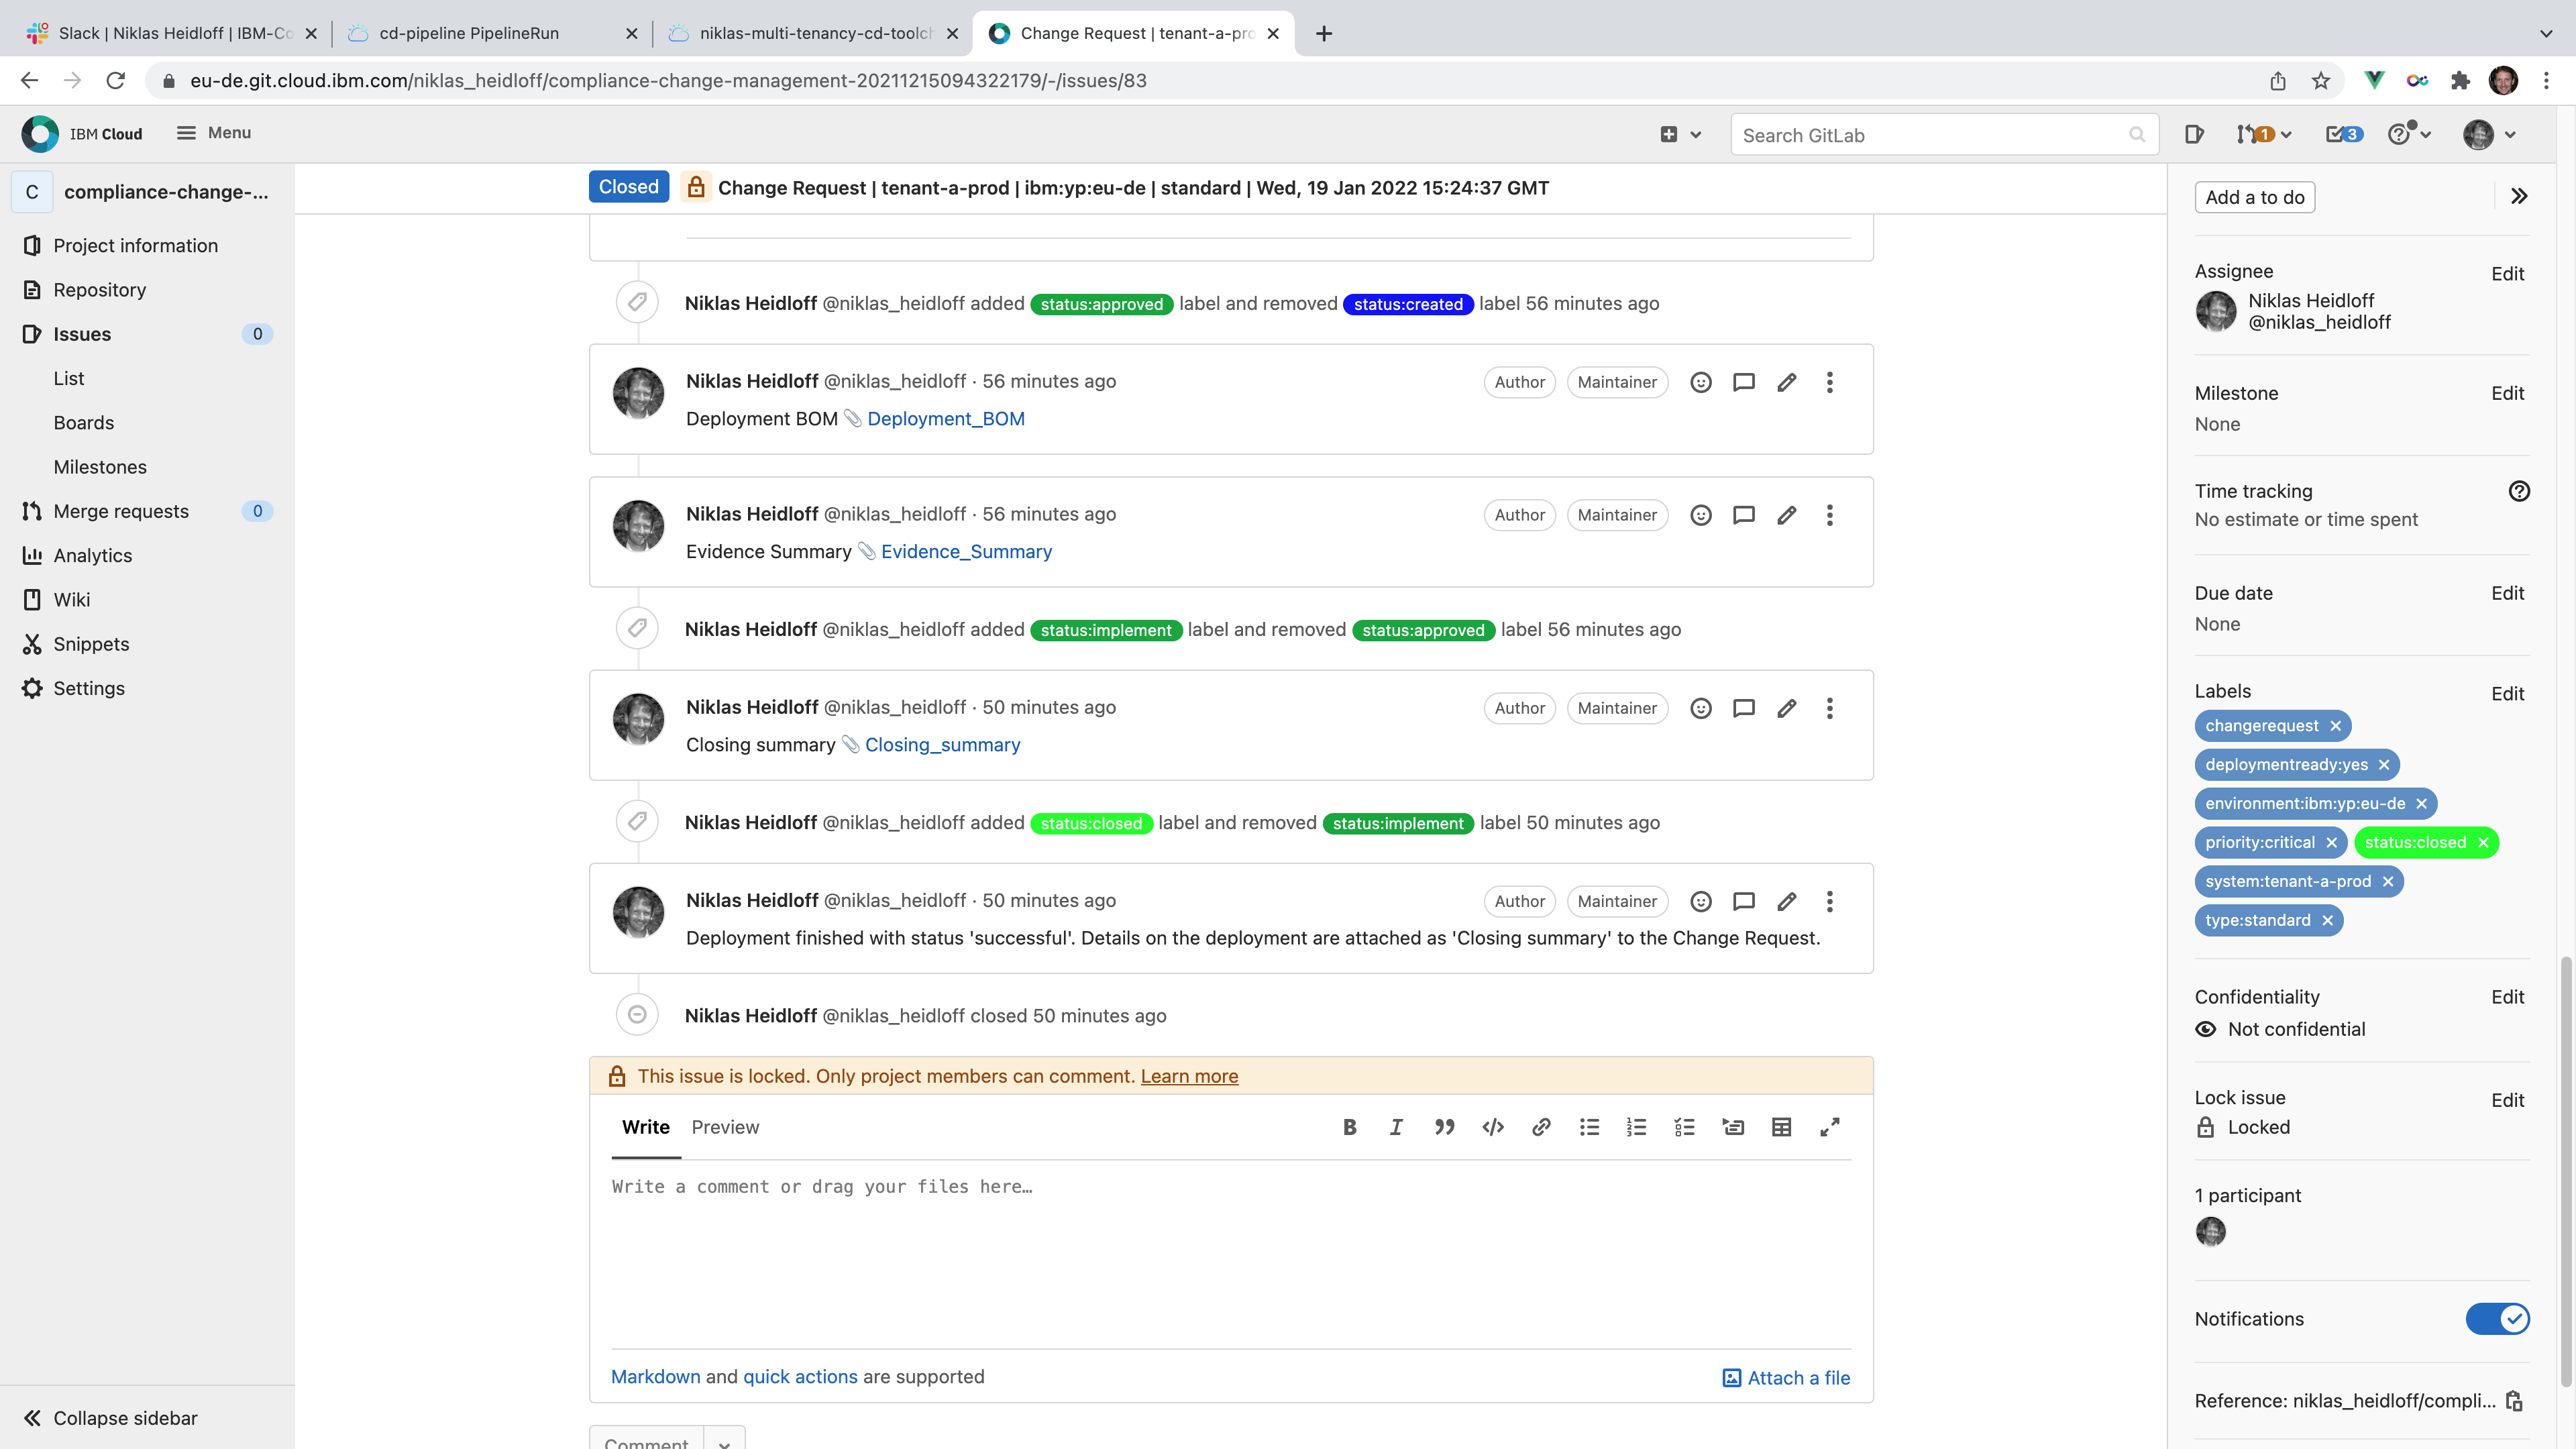The height and width of the screenshot is (1449, 2576).
Task: Click bold formatting icon in comment editor
Action: point(1349,1127)
